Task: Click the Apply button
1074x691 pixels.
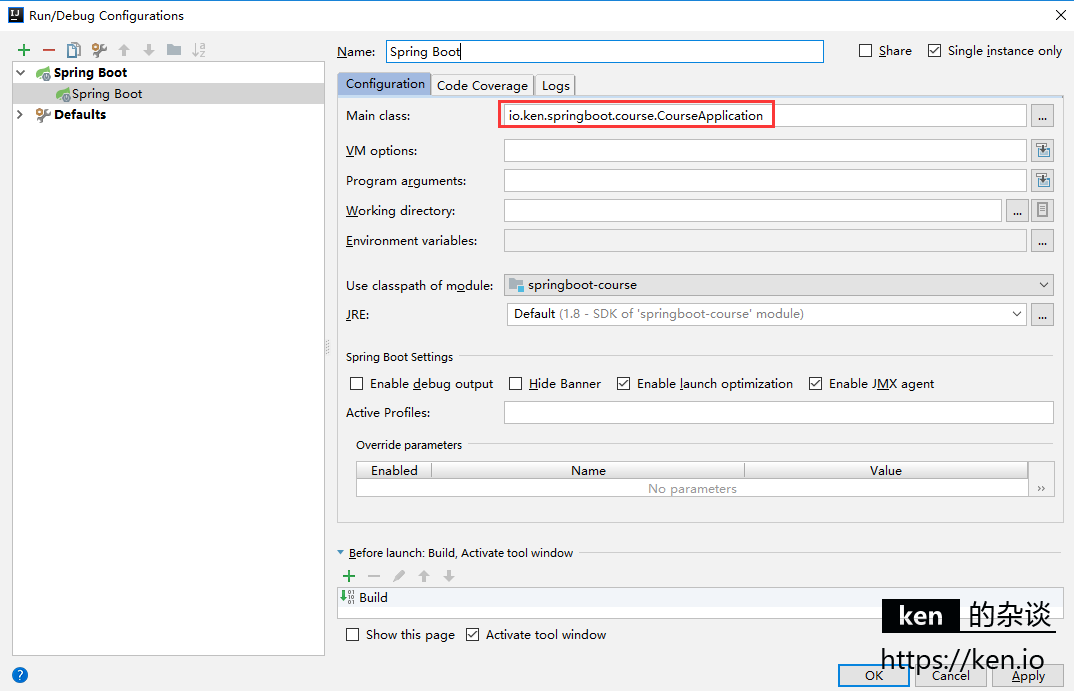Action: tap(1028, 675)
